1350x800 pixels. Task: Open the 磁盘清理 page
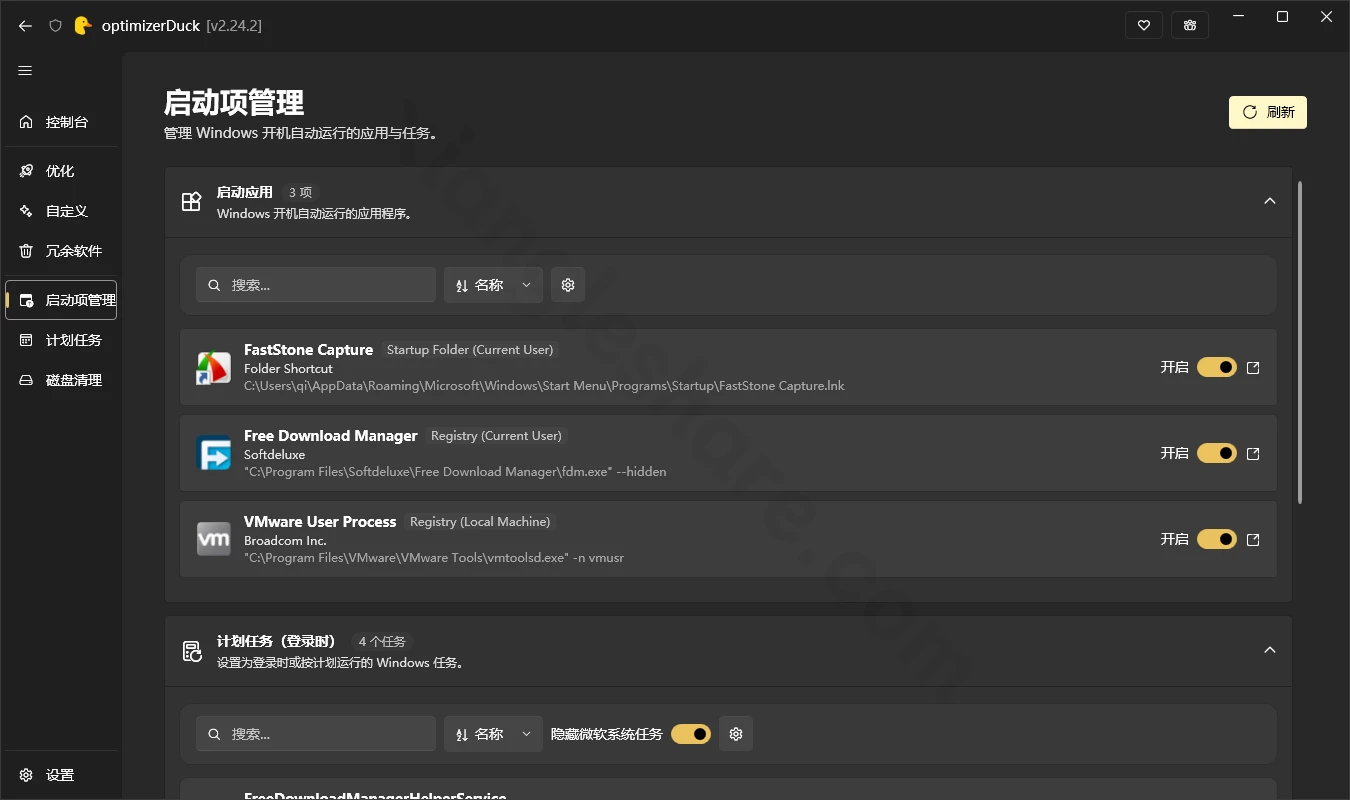pos(61,380)
